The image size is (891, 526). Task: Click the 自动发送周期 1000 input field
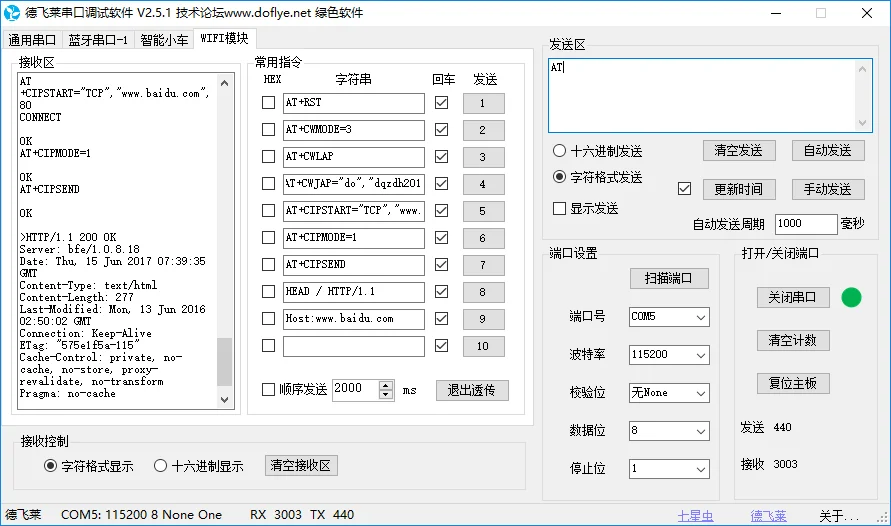pos(806,224)
